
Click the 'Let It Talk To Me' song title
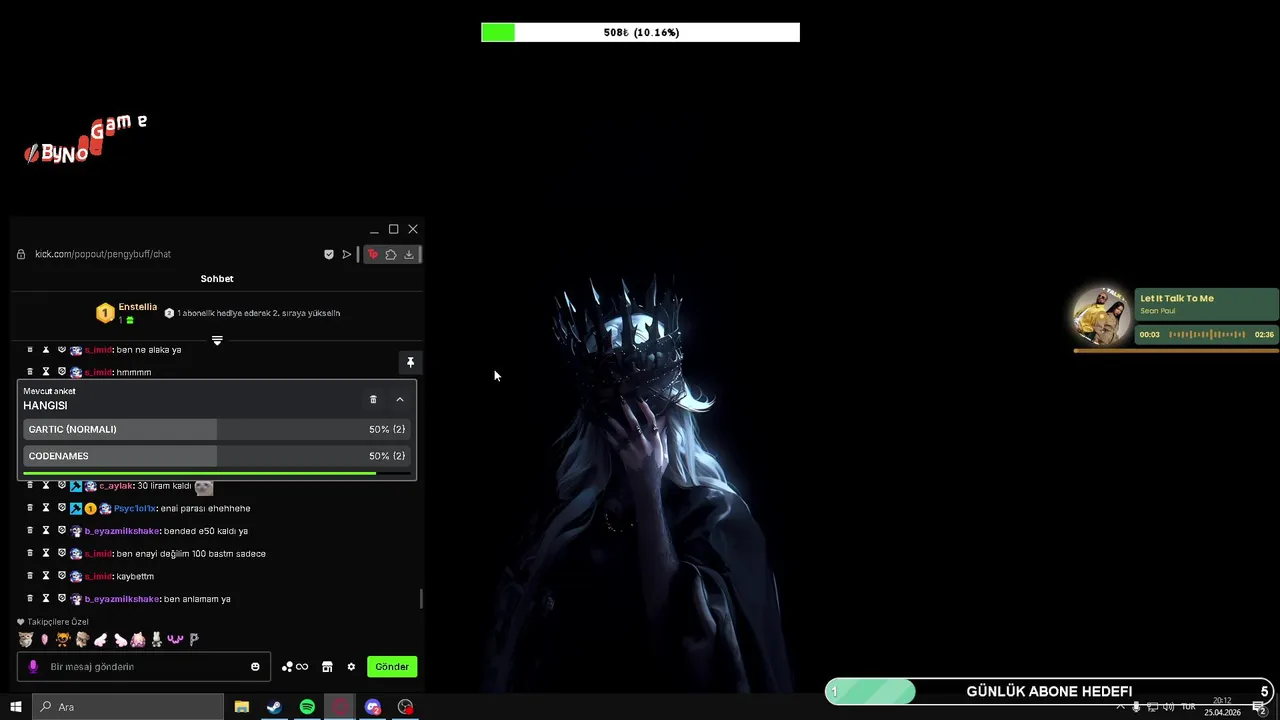[1177, 298]
